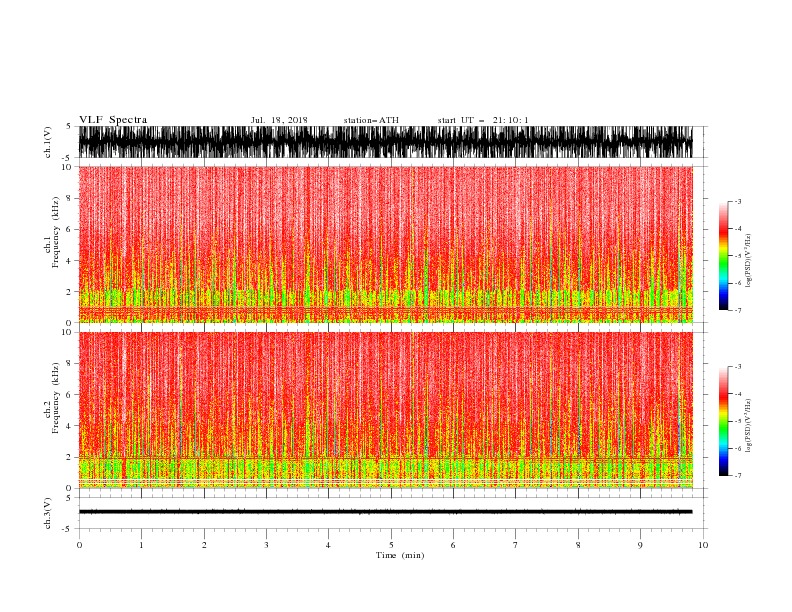Click the "Time (min)" axis label
Image resolution: width=792 pixels, height=612 pixels.
tap(400, 555)
